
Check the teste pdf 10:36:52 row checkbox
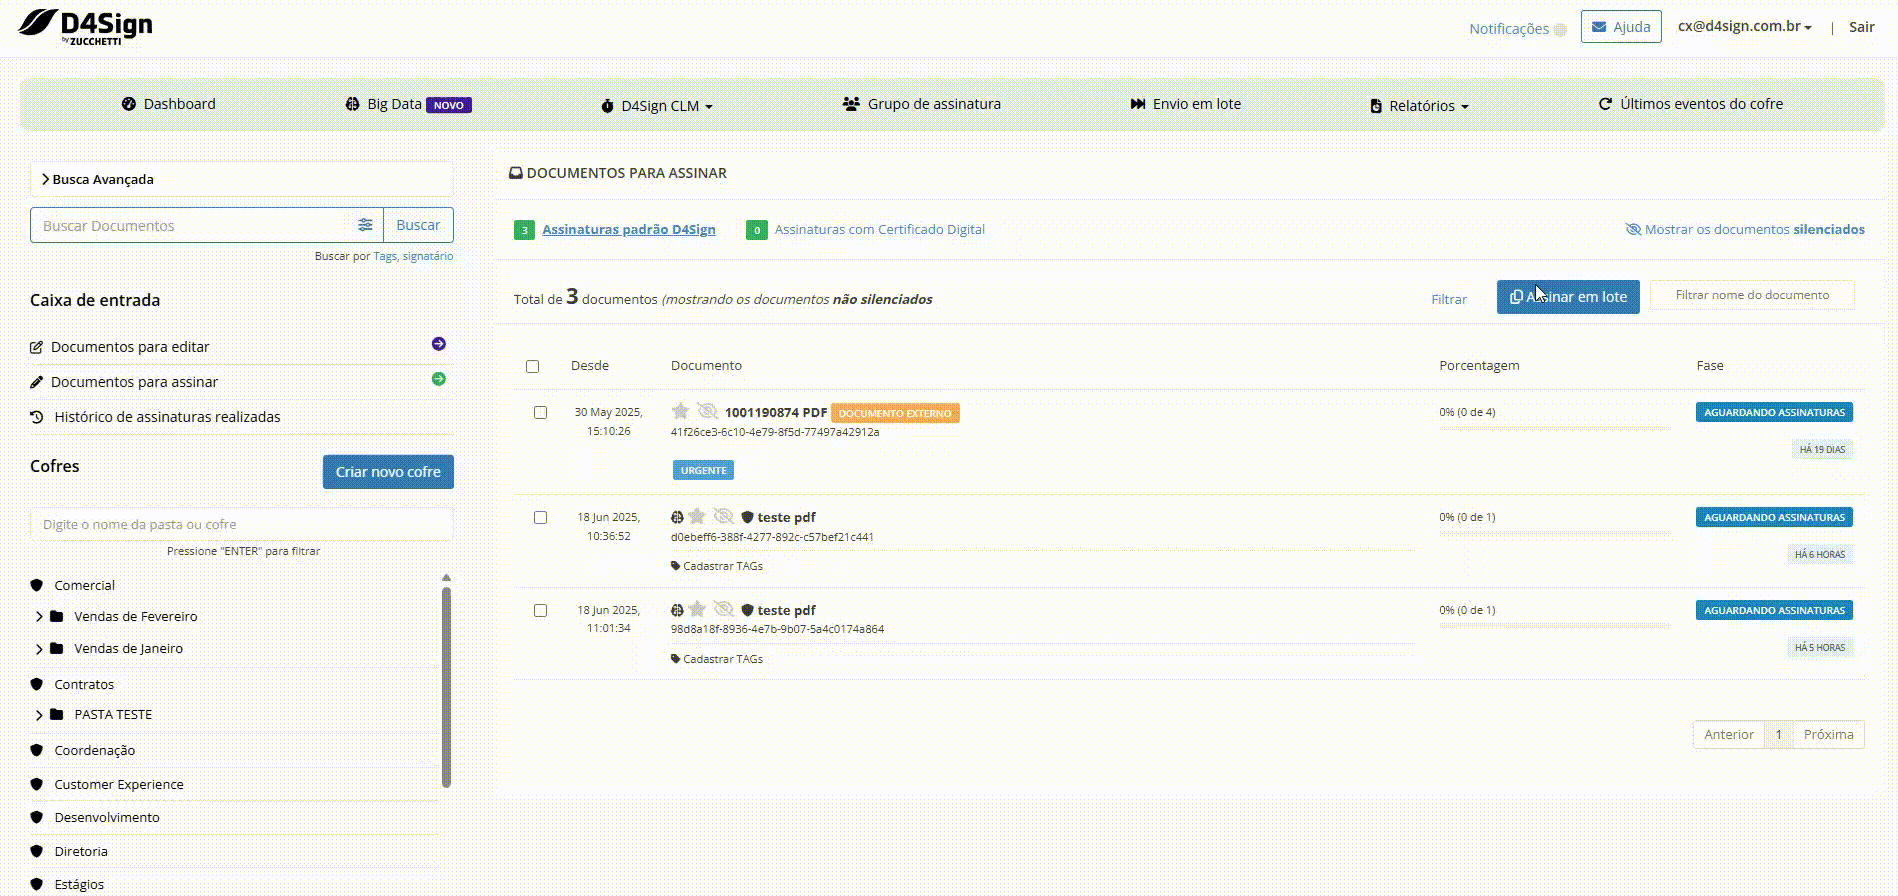click(540, 517)
